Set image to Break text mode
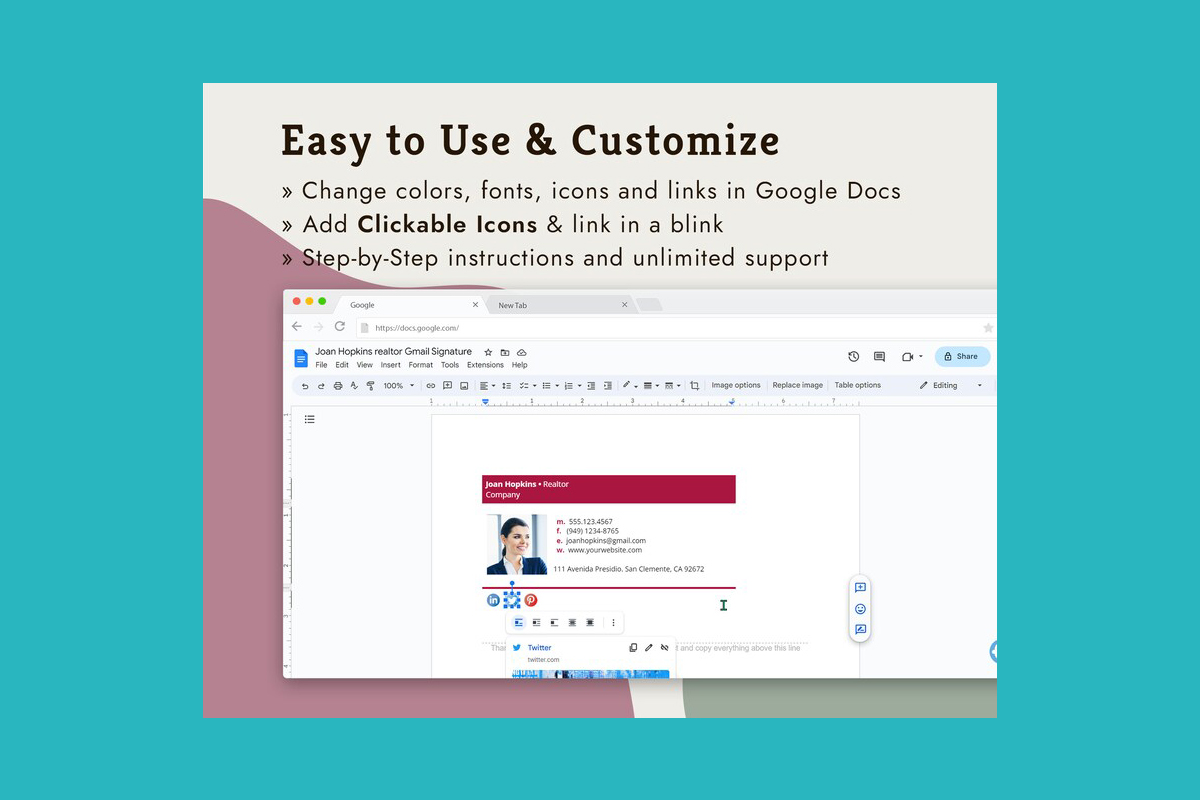The image size is (1200, 800). click(554, 622)
